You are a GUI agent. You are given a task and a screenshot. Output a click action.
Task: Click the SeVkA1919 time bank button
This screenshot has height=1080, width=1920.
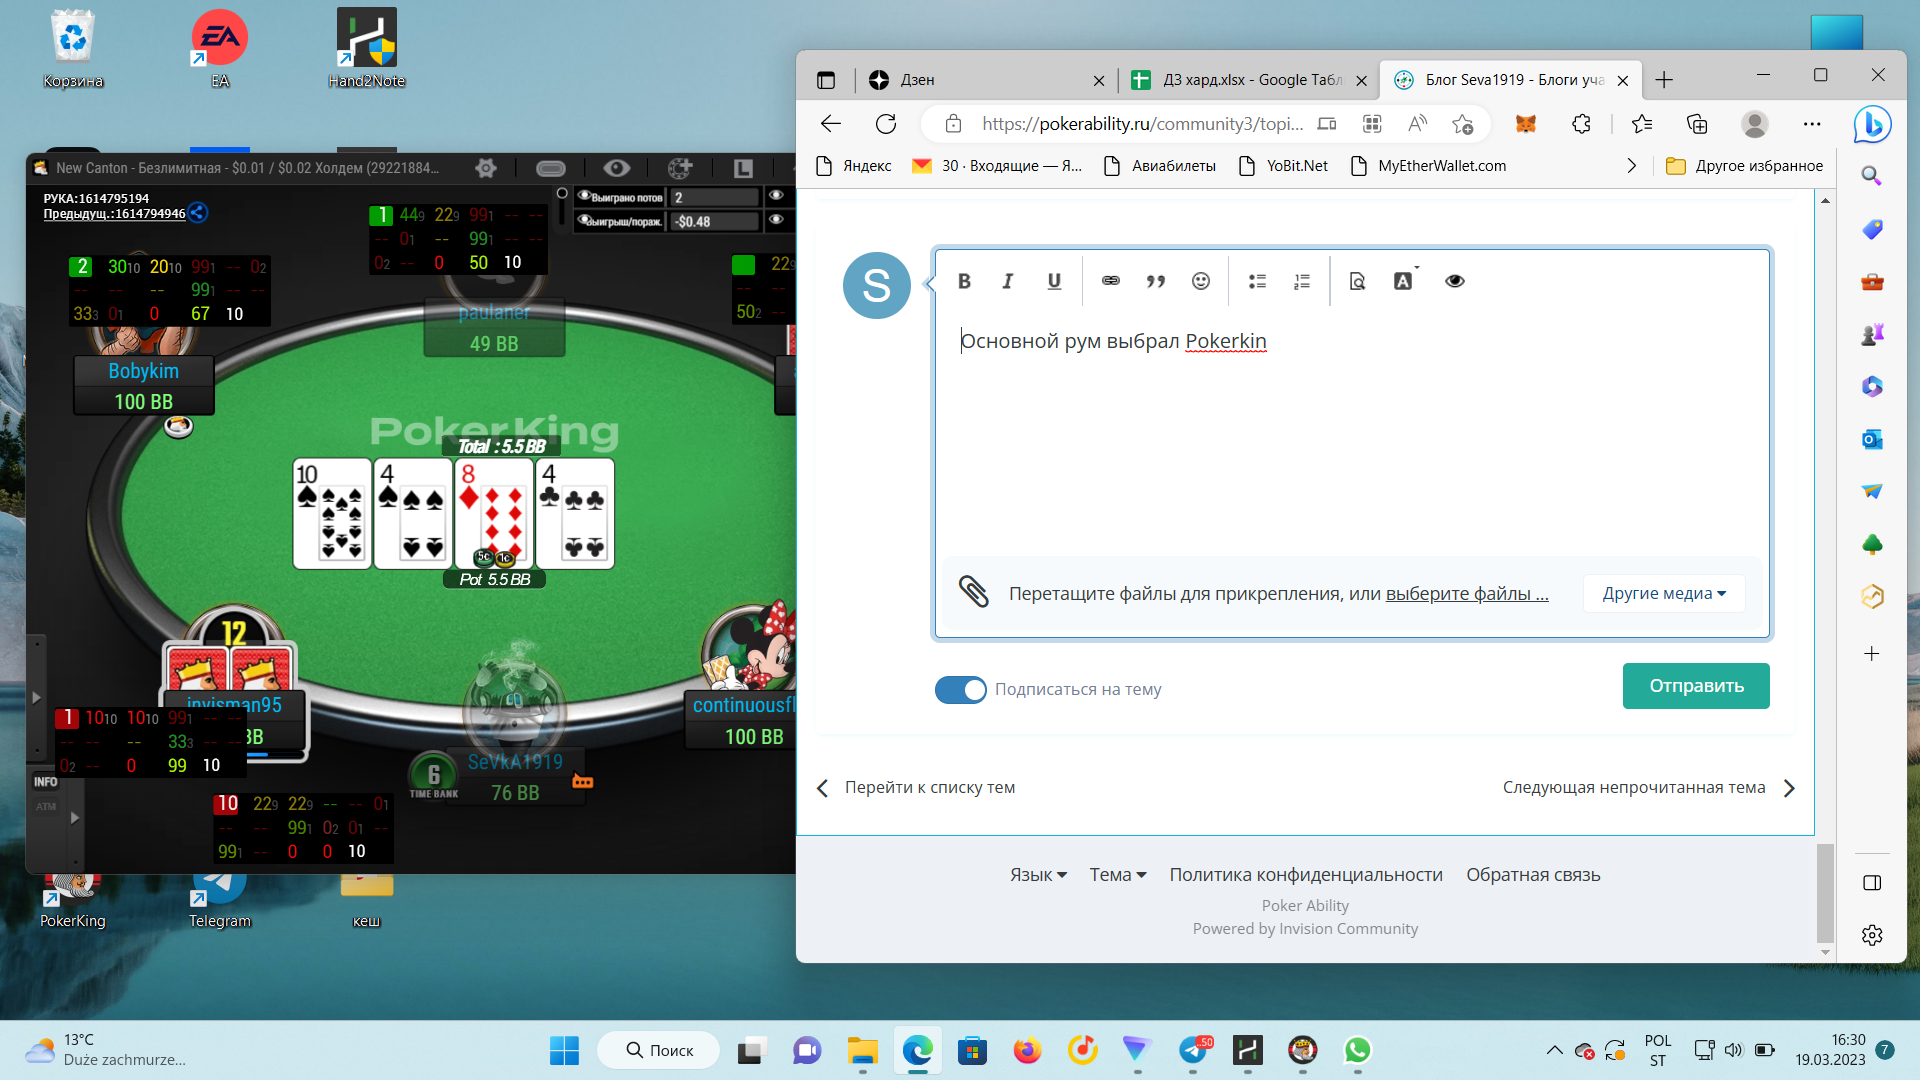click(x=434, y=776)
